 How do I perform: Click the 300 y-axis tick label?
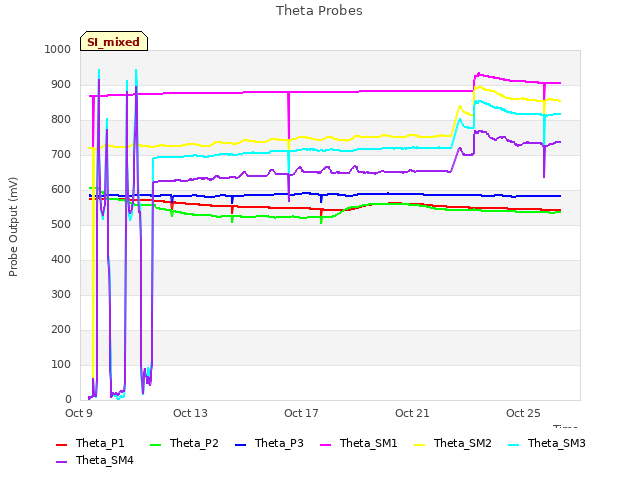pyautogui.click(x=61, y=295)
